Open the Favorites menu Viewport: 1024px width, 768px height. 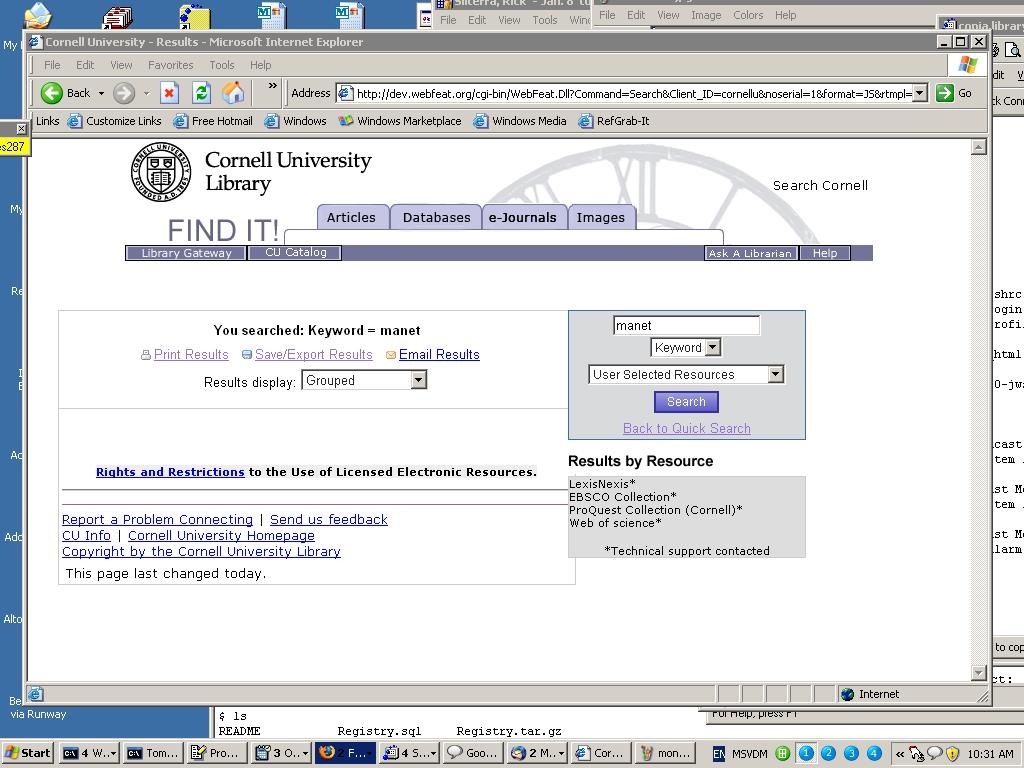pos(170,65)
